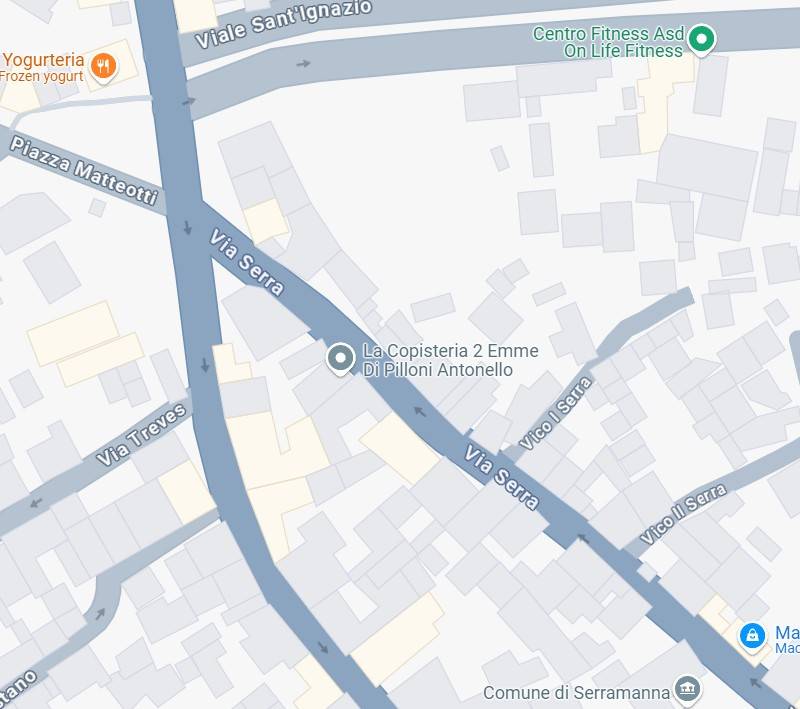Click the Centro Fitness Asd On Life Fitness label
Viewport: 800px width, 709px height.
tap(608, 42)
